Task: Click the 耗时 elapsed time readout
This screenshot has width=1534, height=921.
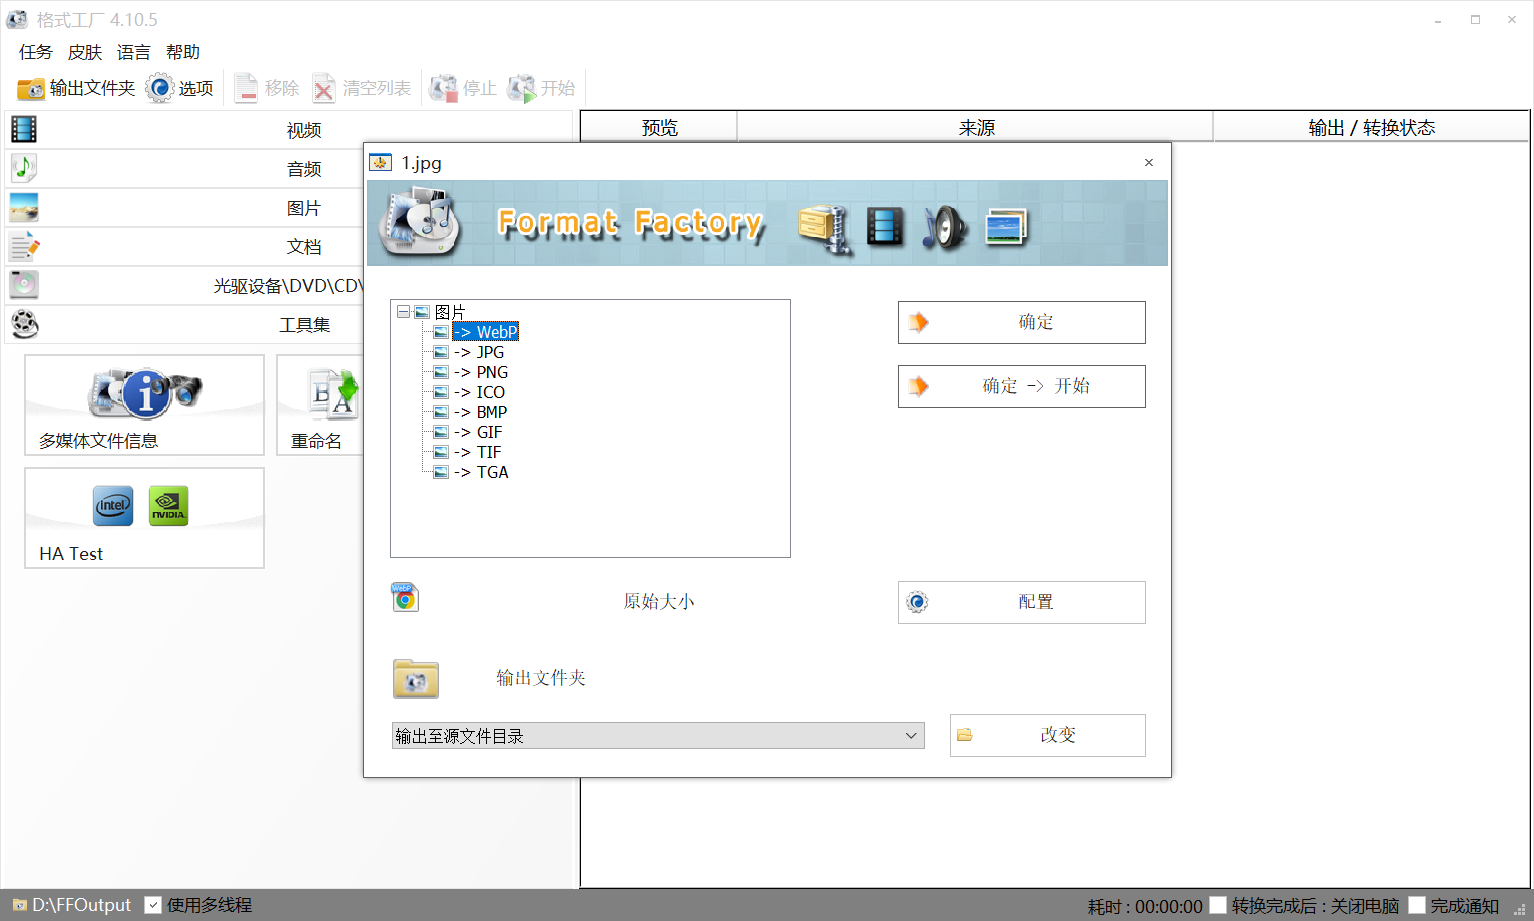Action: point(1145,906)
